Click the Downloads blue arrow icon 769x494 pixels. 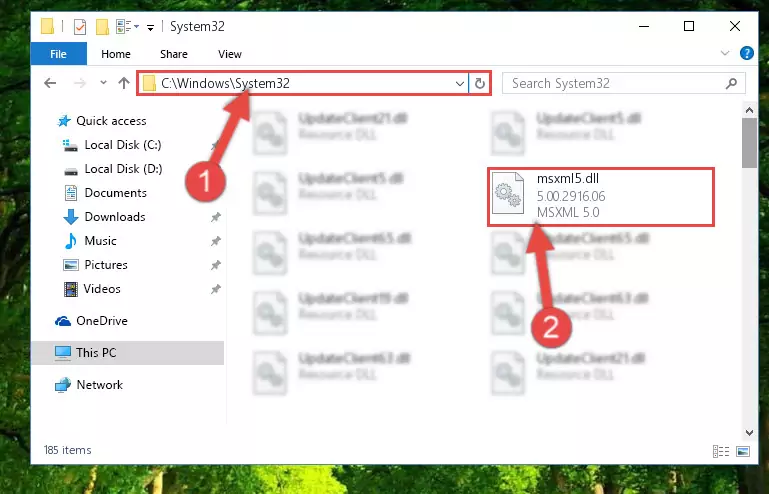tap(71, 217)
